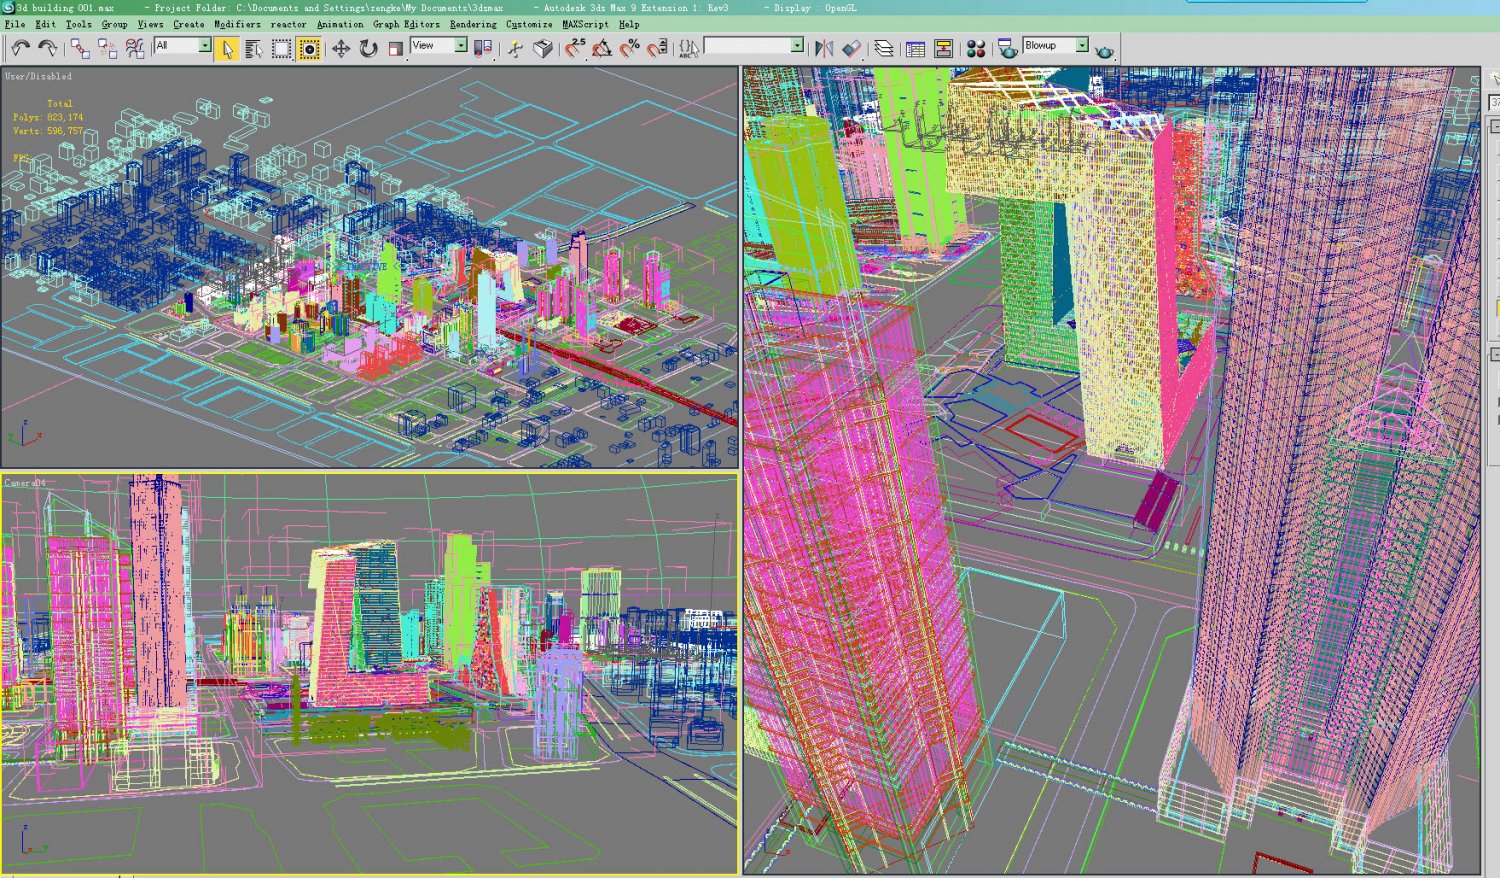Open the Modifiers menu

click(x=238, y=24)
